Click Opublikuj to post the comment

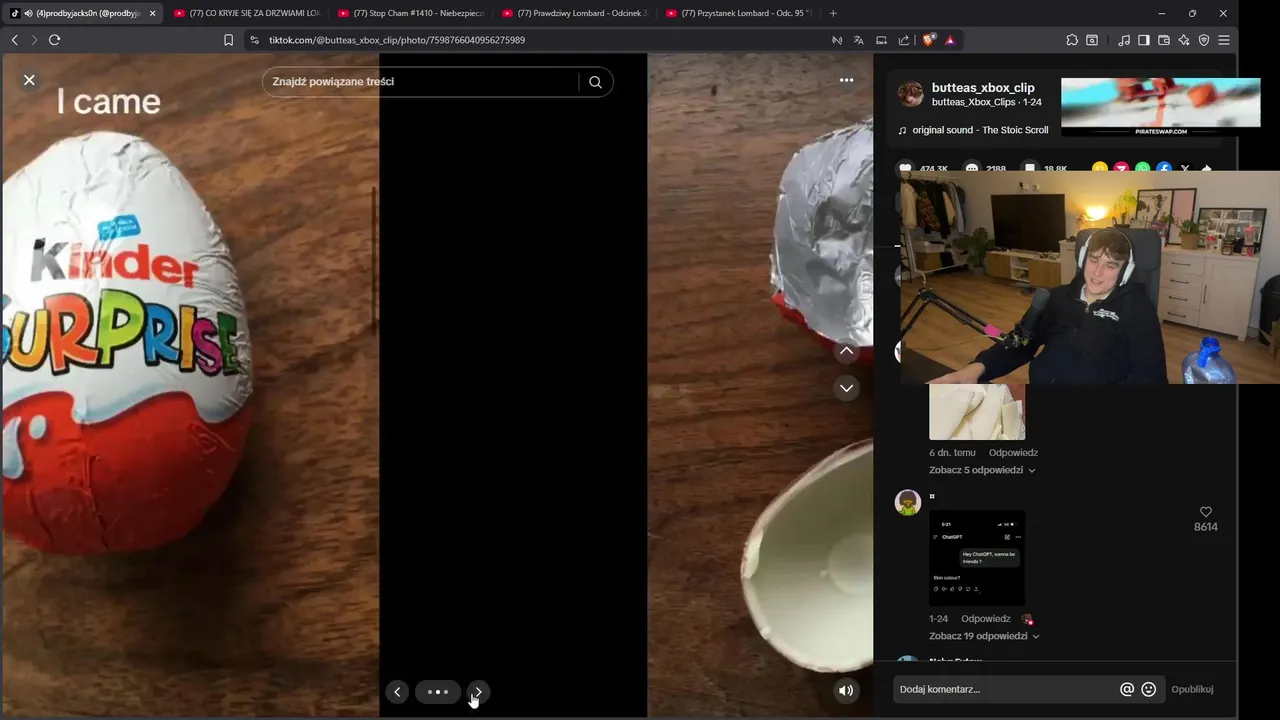[1192, 689]
